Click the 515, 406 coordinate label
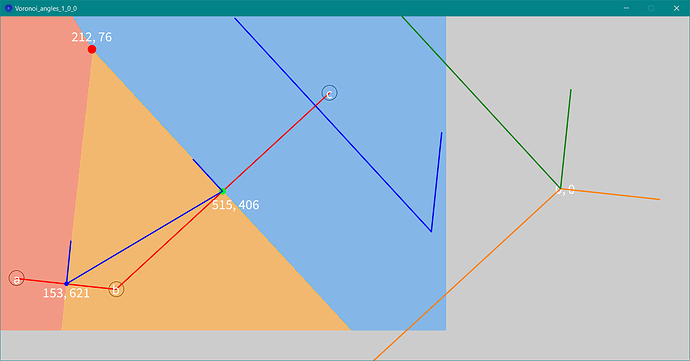 (235, 205)
